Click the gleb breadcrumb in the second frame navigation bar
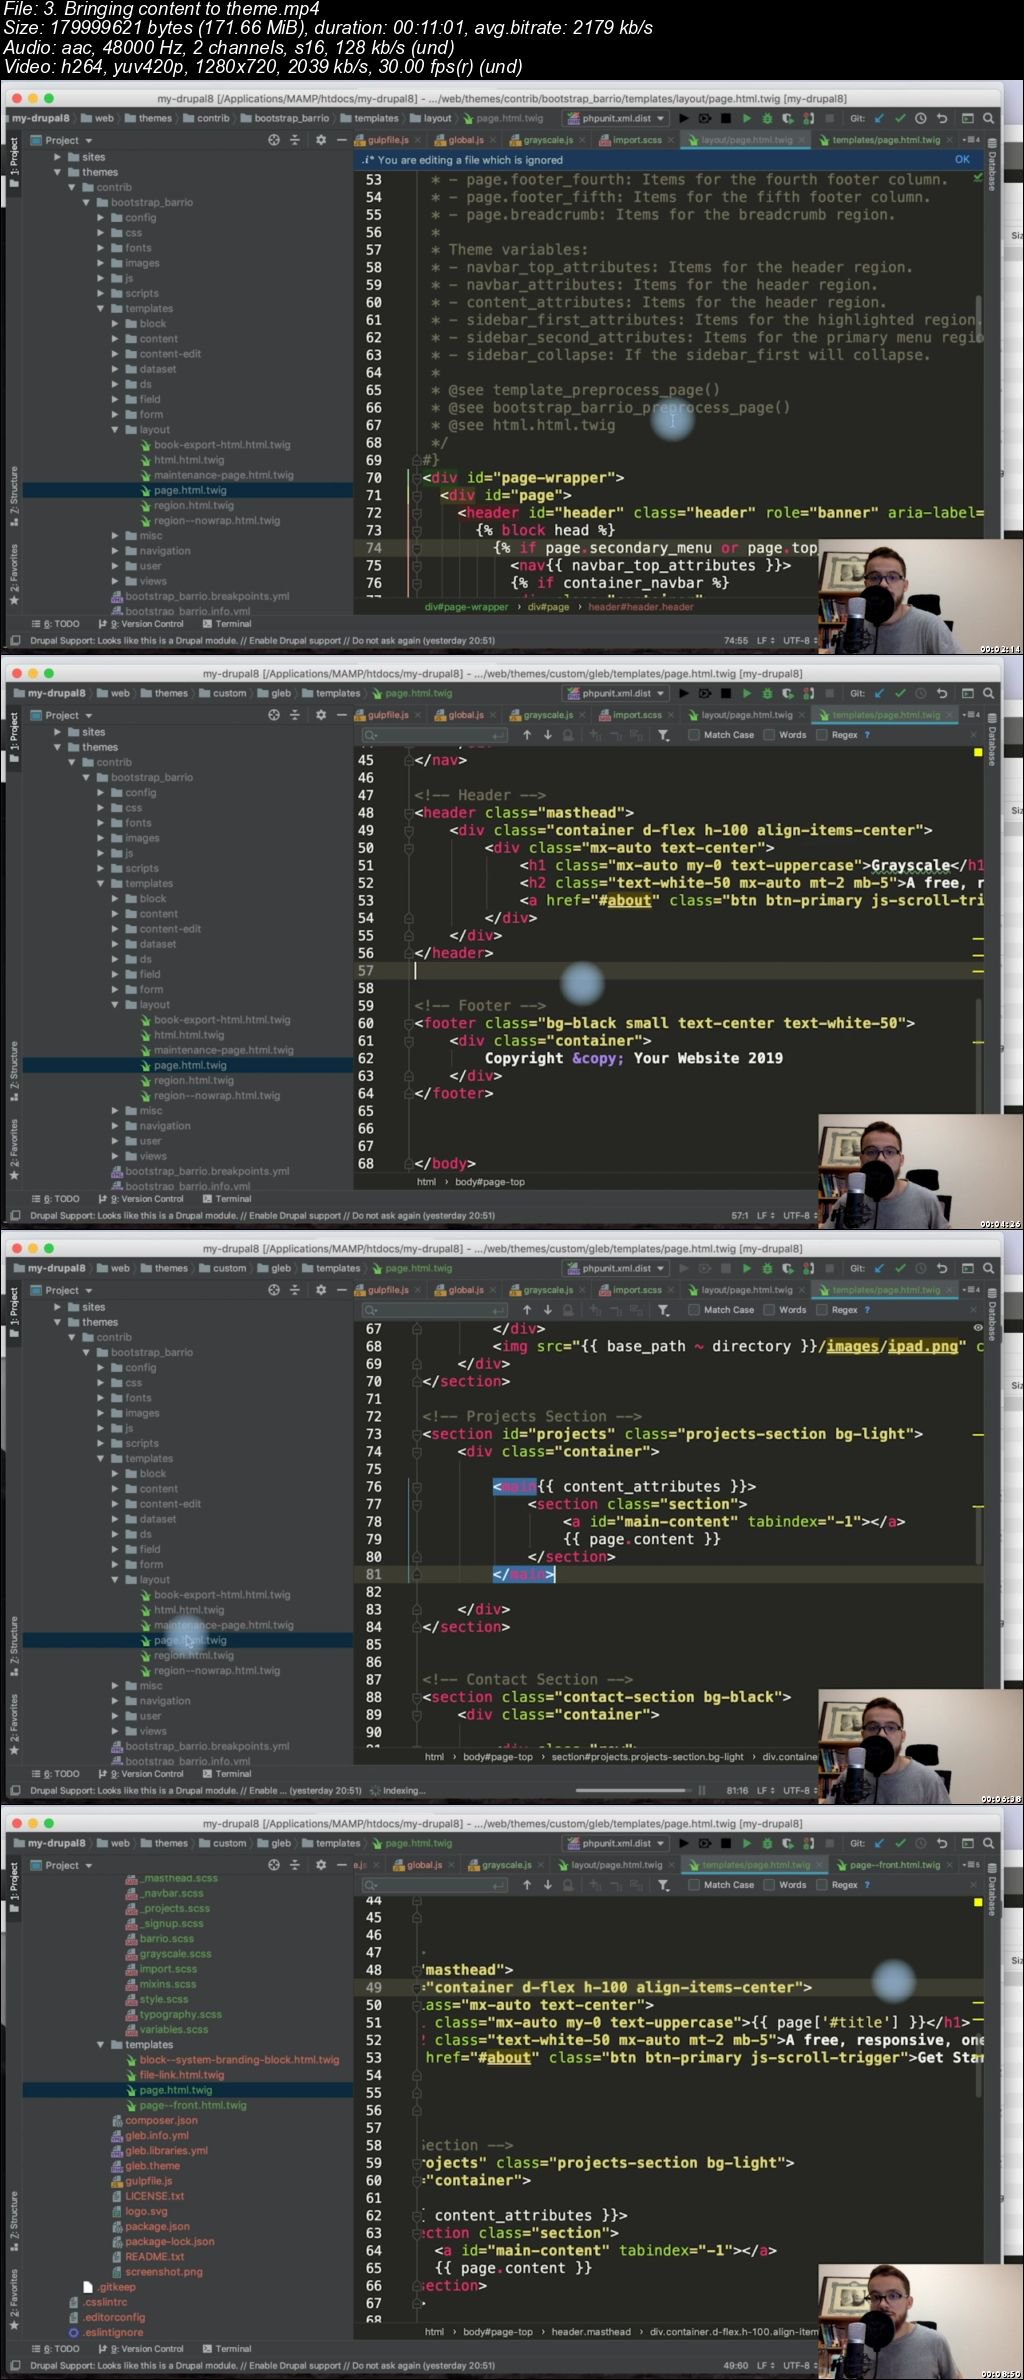This screenshot has width=1024, height=2380. [274, 693]
